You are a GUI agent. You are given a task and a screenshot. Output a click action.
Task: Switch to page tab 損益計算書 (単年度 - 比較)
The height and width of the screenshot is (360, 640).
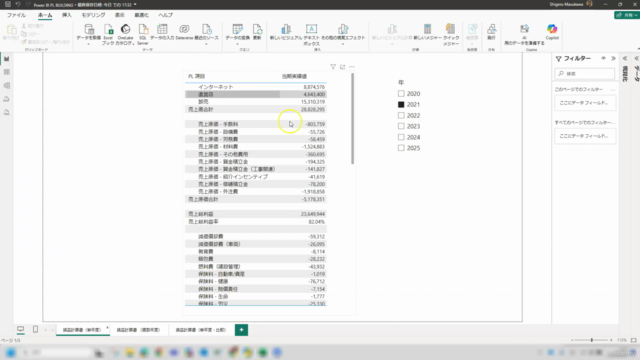[x=200, y=330]
